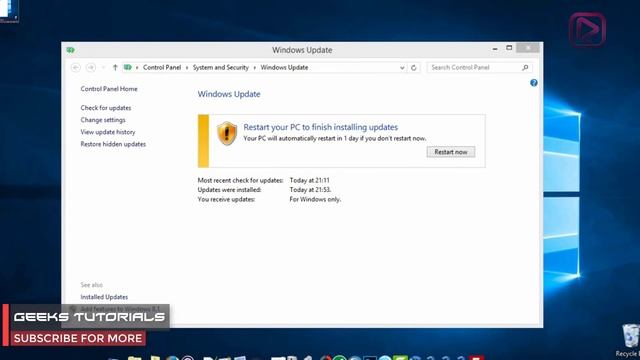This screenshot has height=360, width=640.
Task: Click the Windows Update page heading
Action: click(229, 94)
